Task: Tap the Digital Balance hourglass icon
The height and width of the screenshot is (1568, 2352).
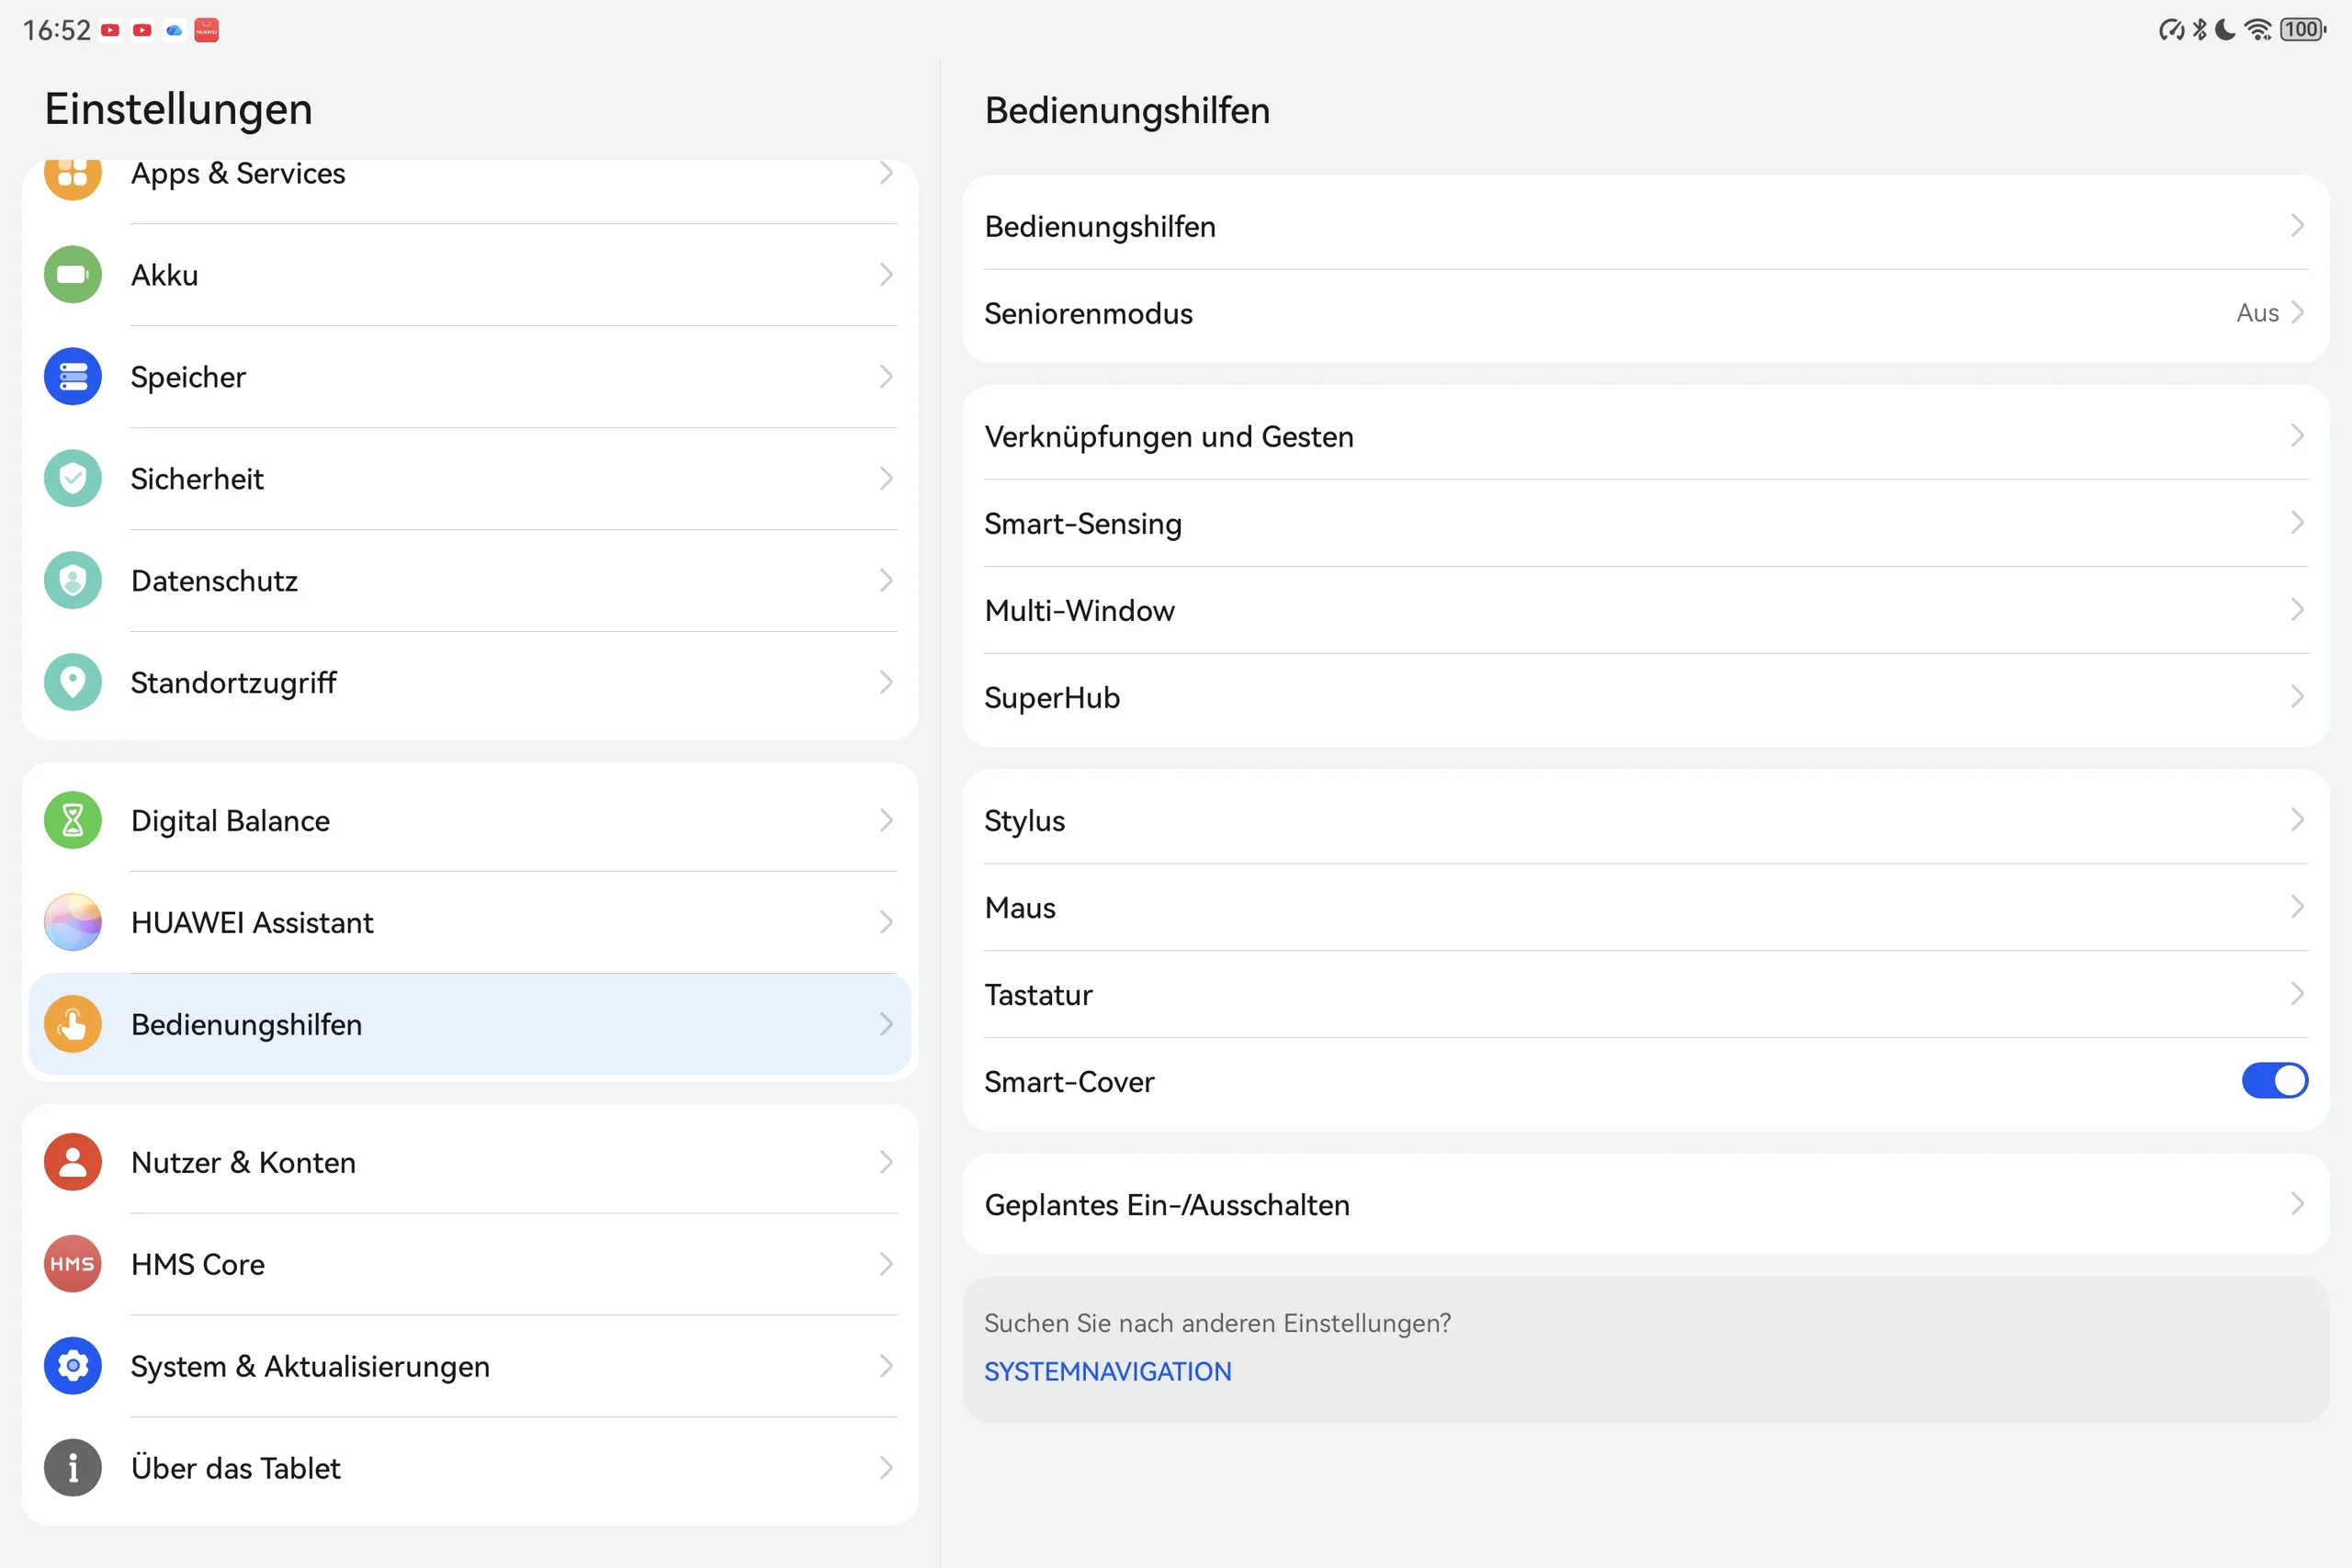Action: (73, 821)
